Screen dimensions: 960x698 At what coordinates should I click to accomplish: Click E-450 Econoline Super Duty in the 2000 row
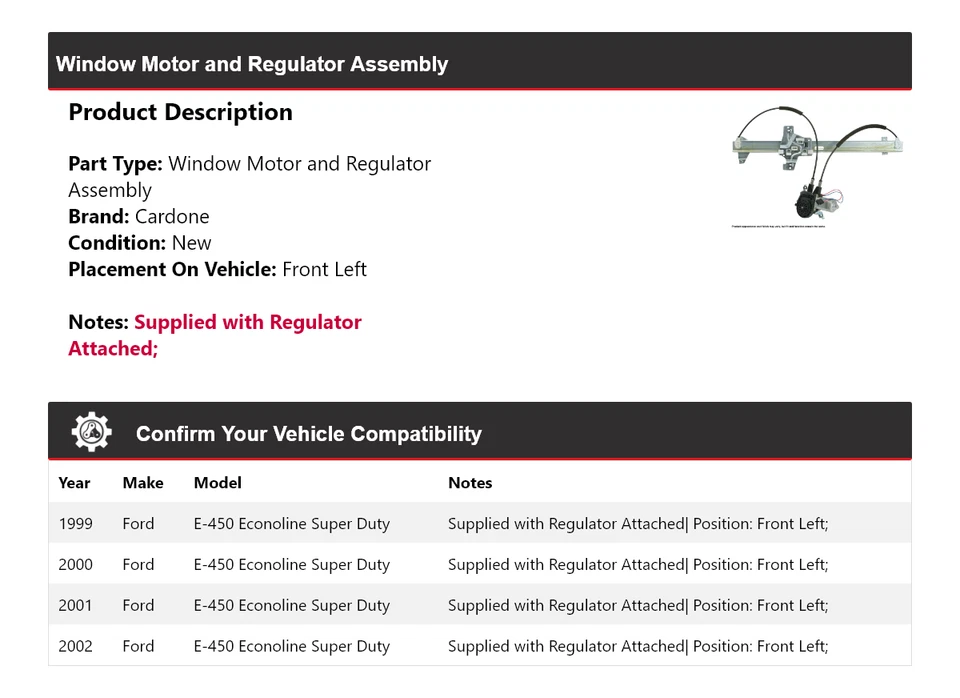(291, 565)
